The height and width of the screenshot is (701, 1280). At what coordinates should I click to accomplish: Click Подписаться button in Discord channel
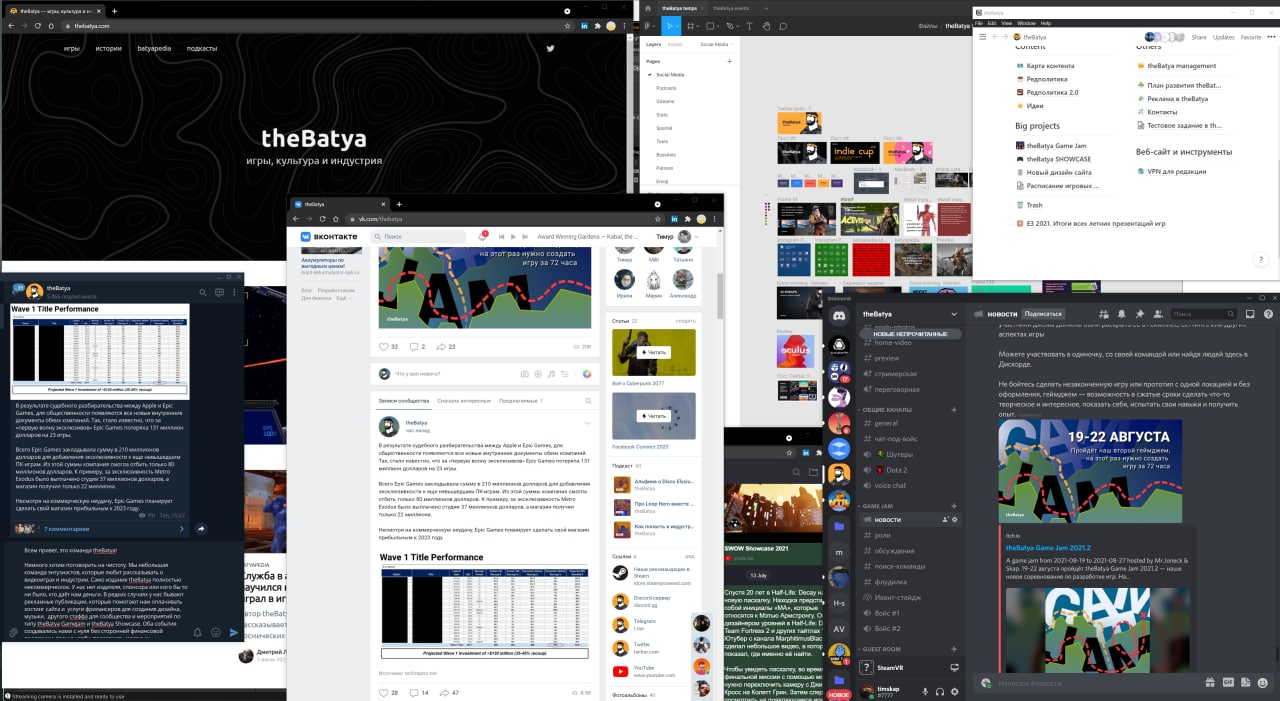coord(1042,314)
